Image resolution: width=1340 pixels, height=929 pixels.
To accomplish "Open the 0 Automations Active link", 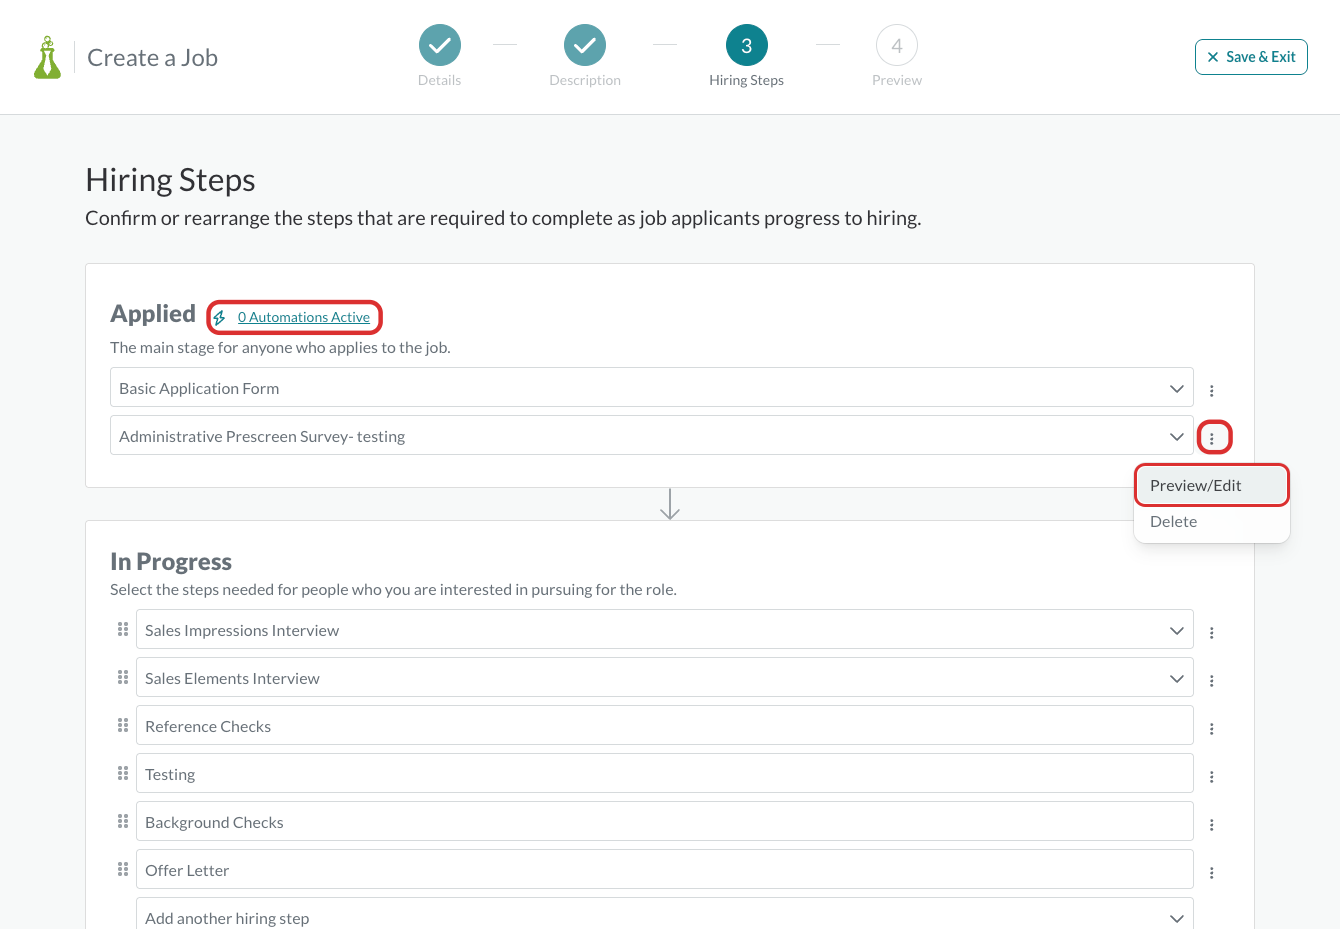I will click(x=304, y=317).
